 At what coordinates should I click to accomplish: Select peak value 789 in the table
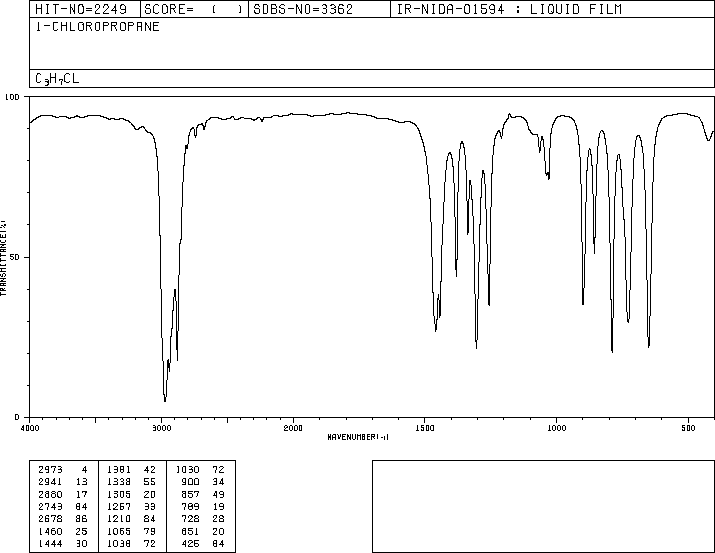tap(190, 506)
